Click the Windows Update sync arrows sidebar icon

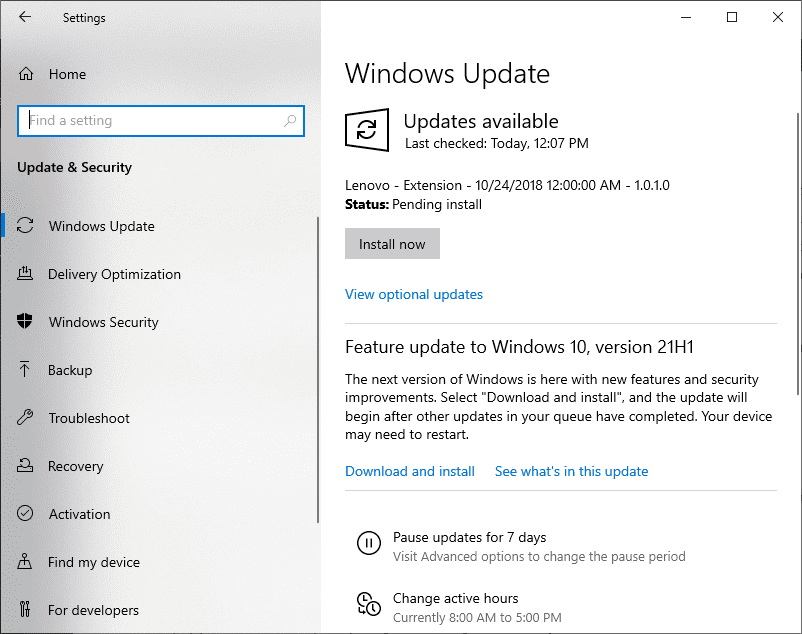coord(25,225)
